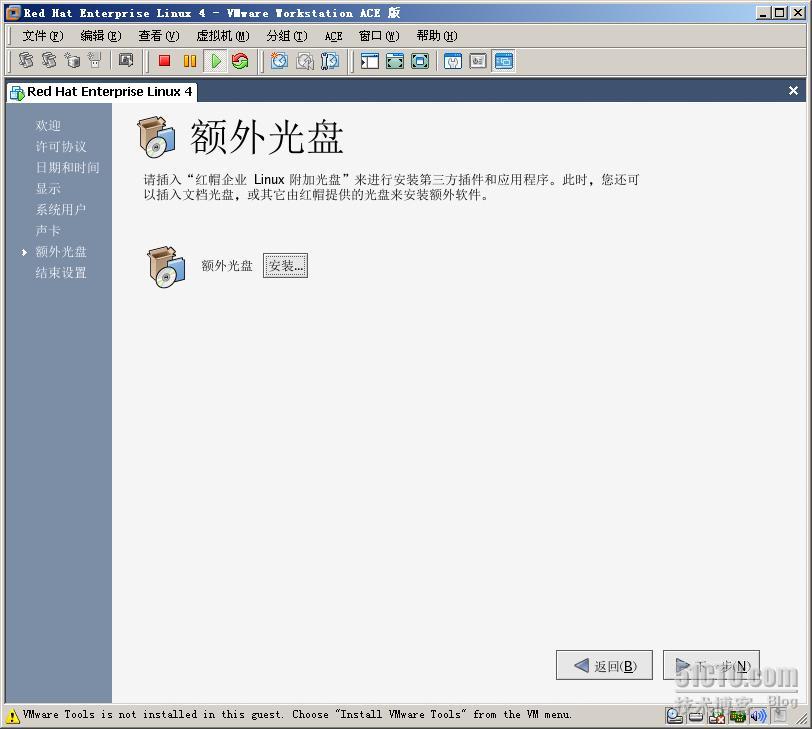Click the 额外光盘 step in sidebar

pyautogui.click(x=61, y=252)
